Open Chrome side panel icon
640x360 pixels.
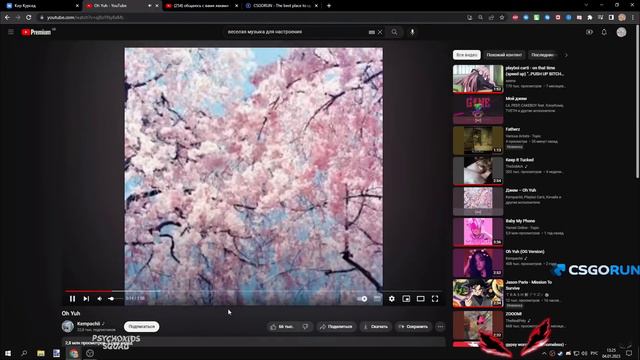point(611,18)
